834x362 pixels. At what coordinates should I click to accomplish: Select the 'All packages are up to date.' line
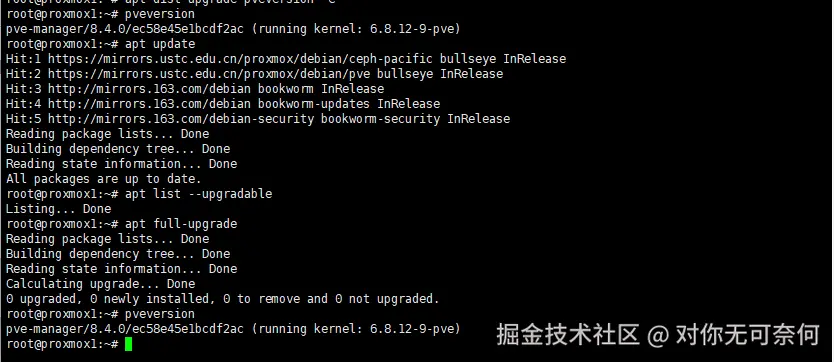104,179
